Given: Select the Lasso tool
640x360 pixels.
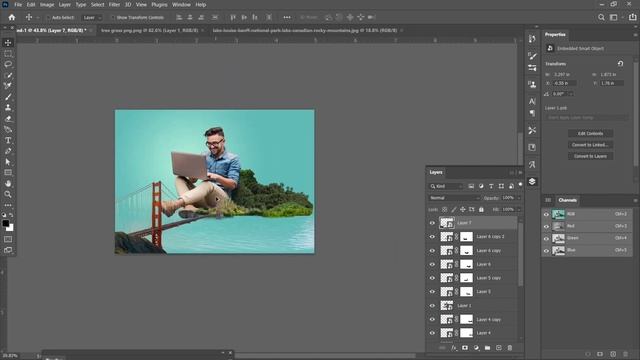Looking at the screenshot, I should [x=8, y=64].
